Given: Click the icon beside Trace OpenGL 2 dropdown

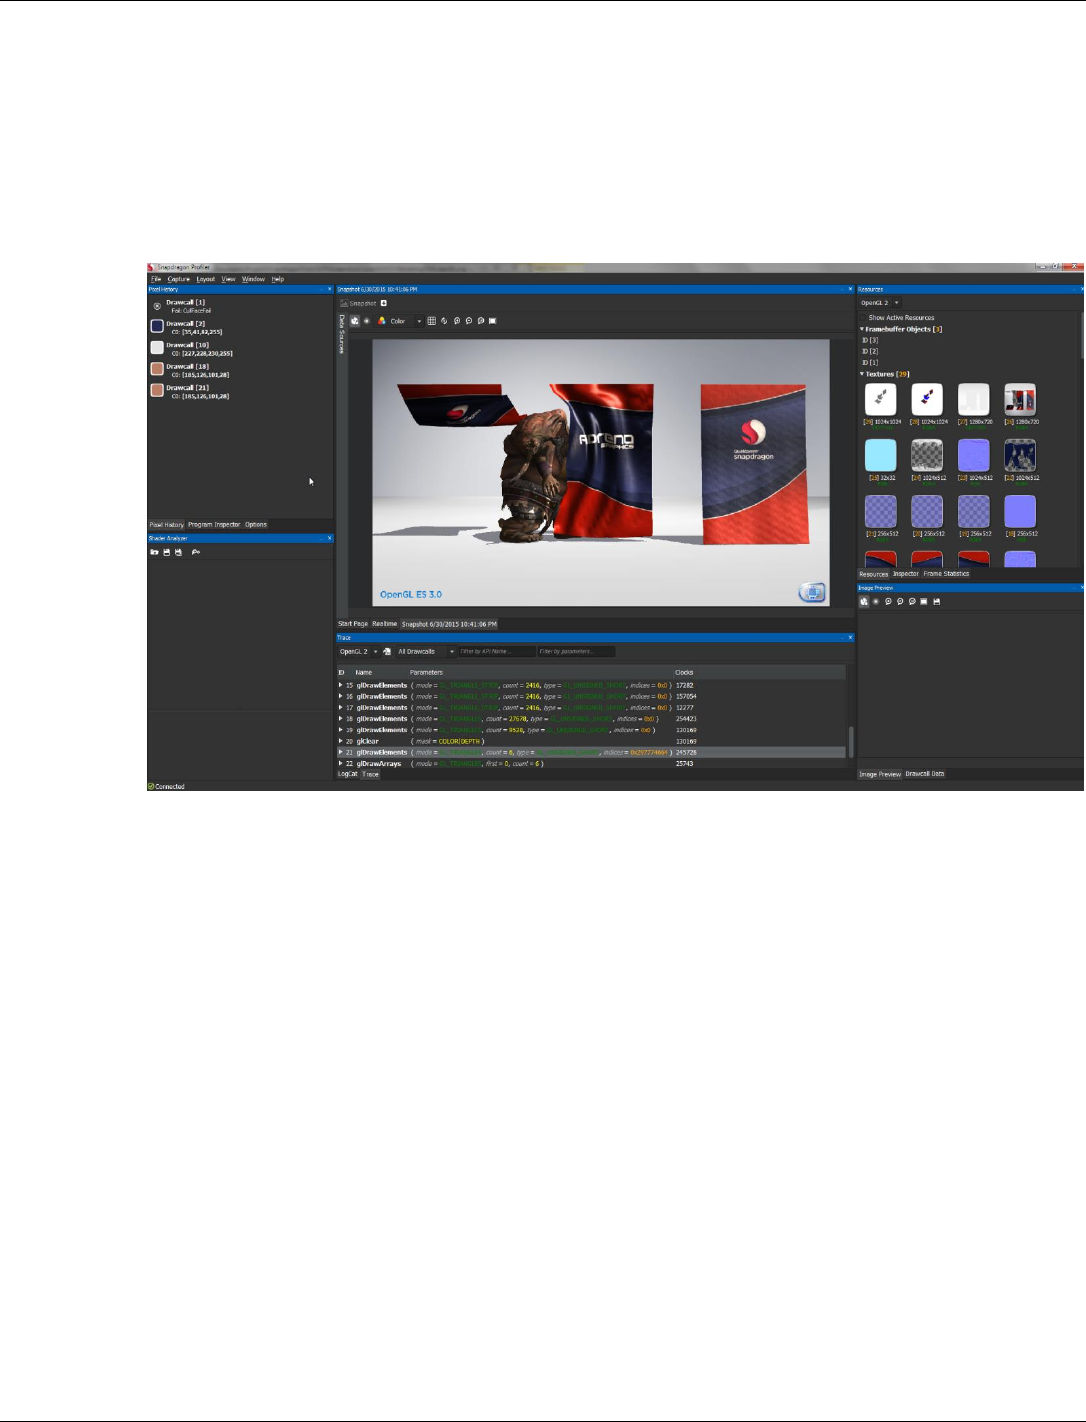Looking at the screenshot, I should coord(387,651).
